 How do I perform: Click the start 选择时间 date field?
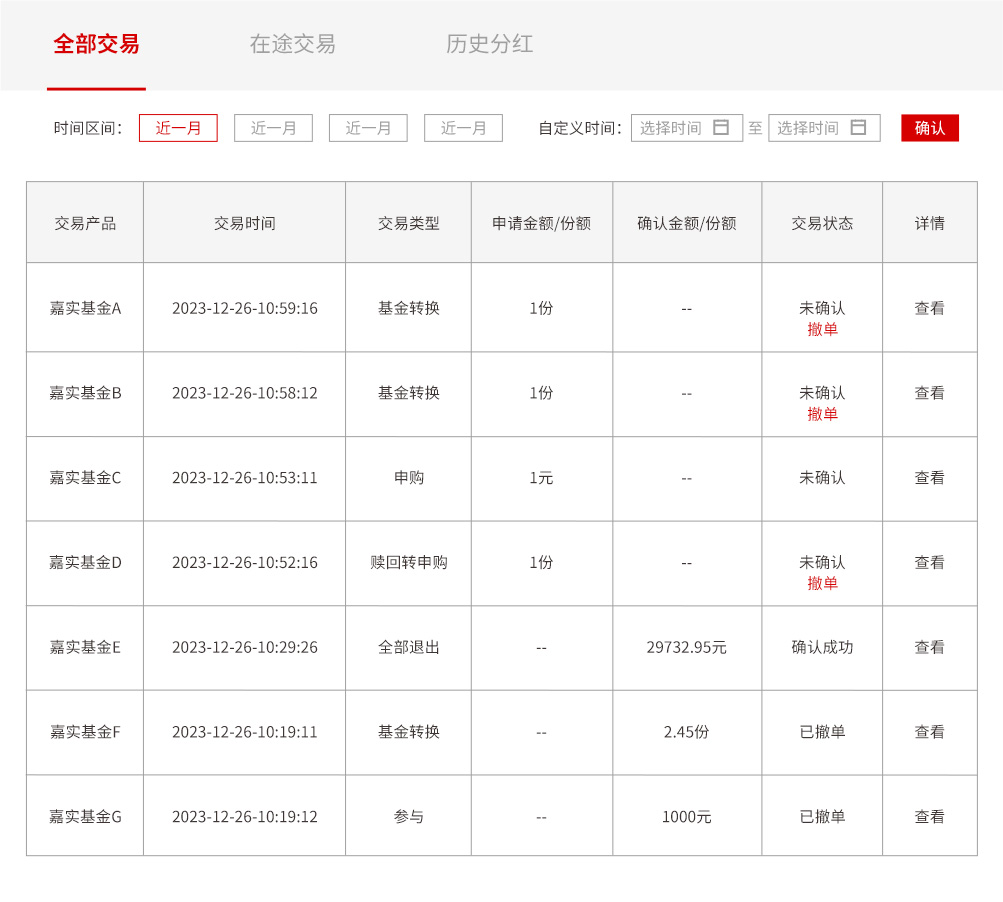[686, 128]
